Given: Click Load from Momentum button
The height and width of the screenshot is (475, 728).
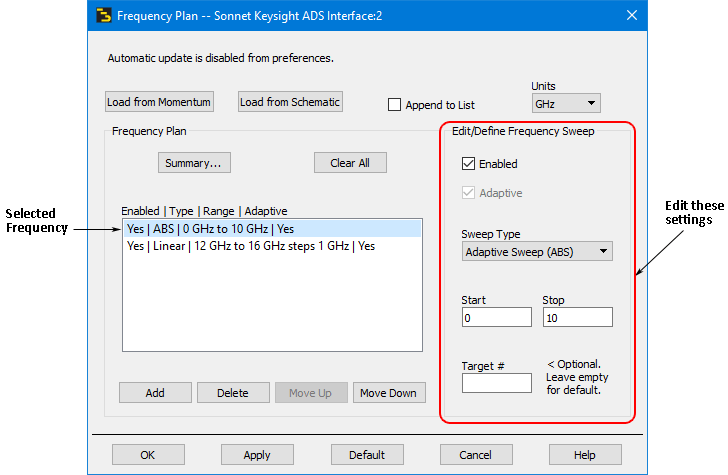Looking at the screenshot, I should (x=159, y=102).
